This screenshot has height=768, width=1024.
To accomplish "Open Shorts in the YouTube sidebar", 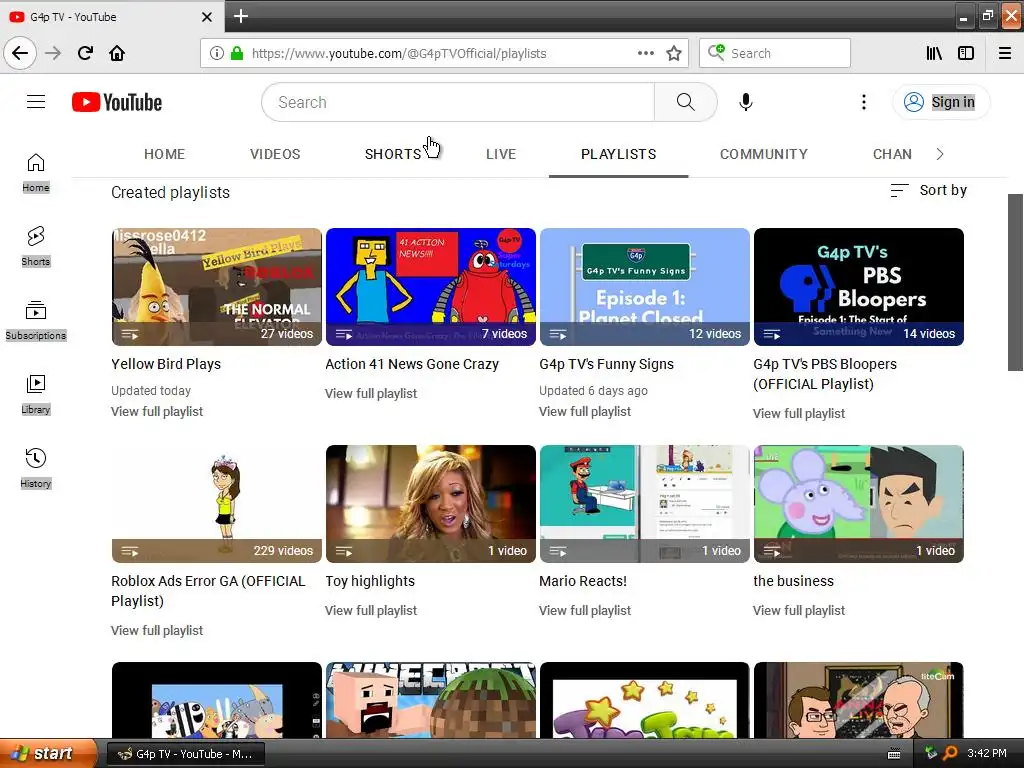I will 36,246.
